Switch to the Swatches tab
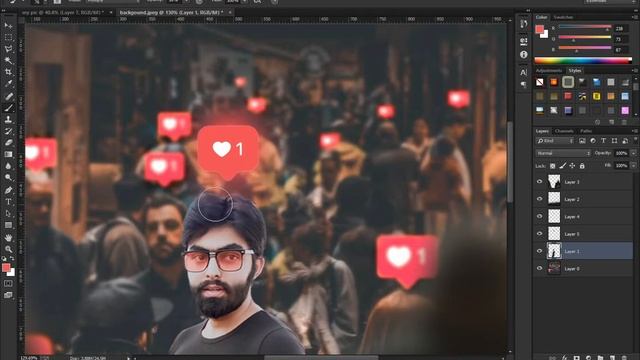 tap(563, 17)
